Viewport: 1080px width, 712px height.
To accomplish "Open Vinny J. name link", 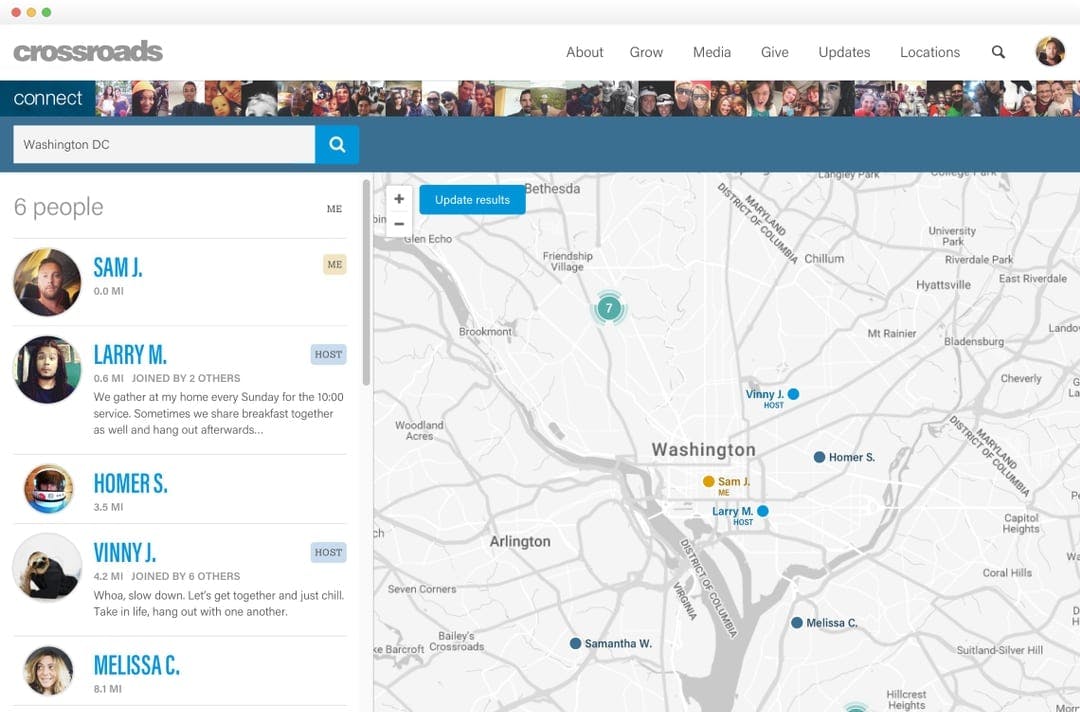I will (124, 552).
